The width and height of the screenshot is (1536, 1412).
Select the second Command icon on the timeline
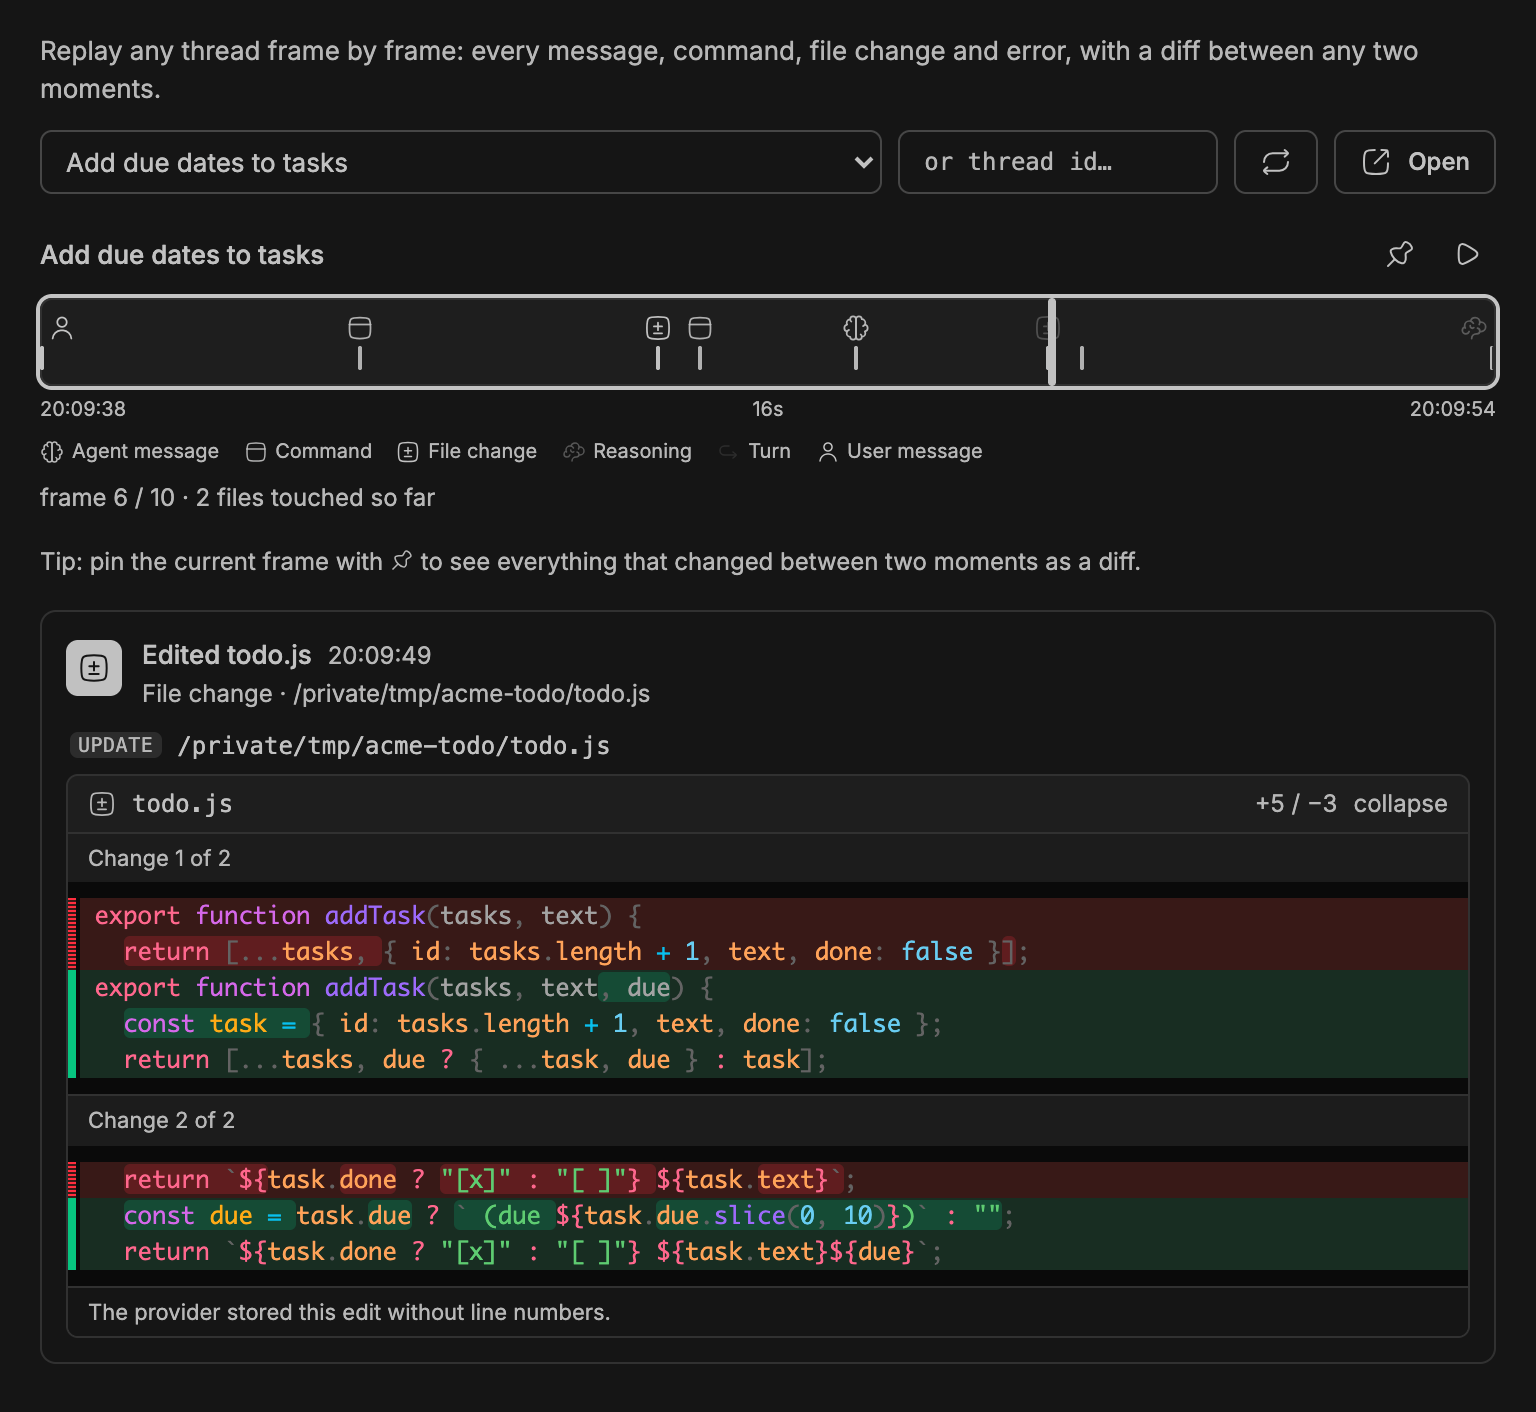tap(700, 328)
